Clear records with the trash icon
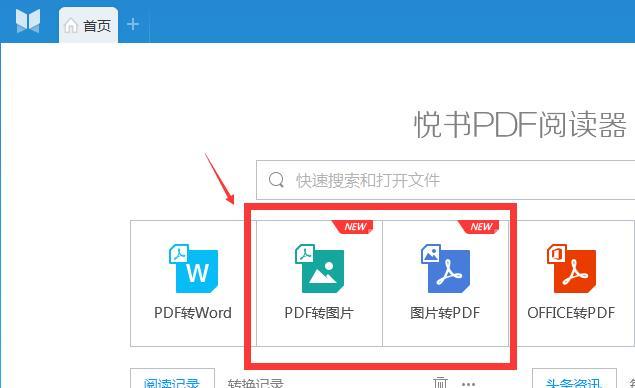The height and width of the screenshot is (388, 635). point(440,383)
